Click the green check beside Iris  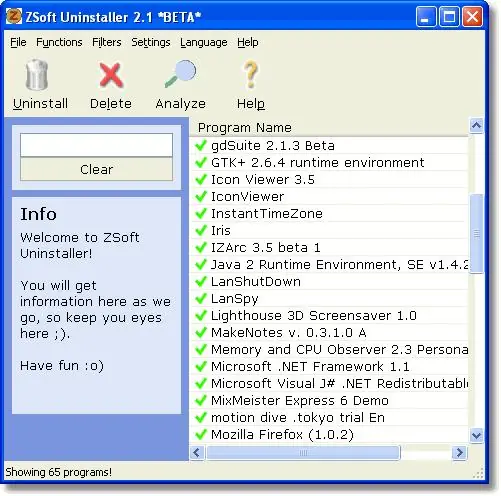tap(201, 231)
